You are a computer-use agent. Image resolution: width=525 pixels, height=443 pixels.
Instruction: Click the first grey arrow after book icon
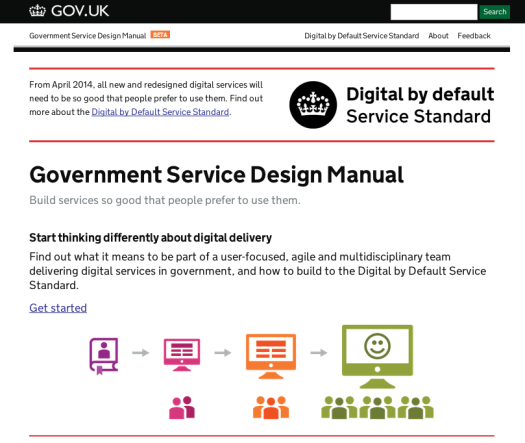[x=141, y=353]
